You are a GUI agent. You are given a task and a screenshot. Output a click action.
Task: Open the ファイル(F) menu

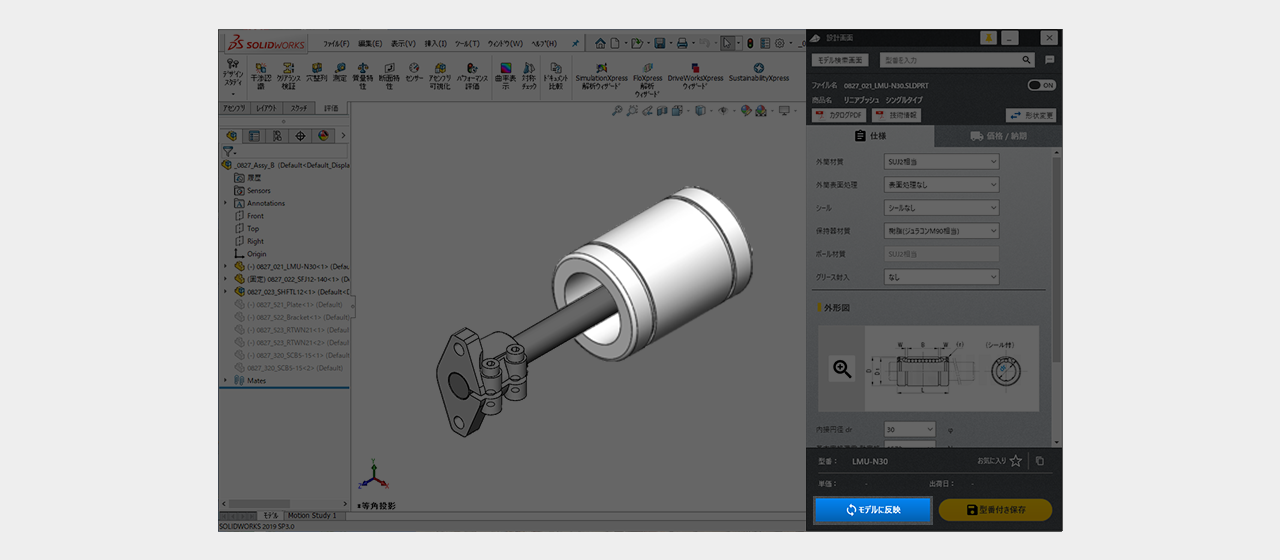(x=336, y=44)
